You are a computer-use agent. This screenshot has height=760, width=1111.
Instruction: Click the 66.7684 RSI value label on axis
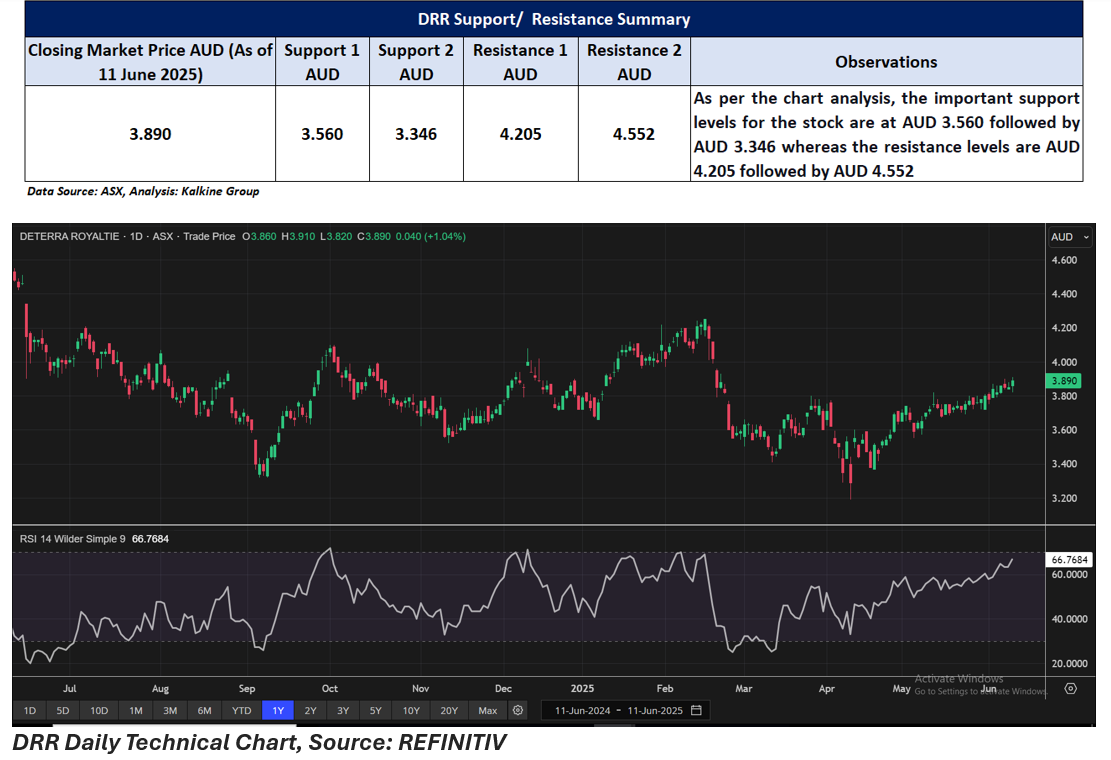coord(1069,560)
